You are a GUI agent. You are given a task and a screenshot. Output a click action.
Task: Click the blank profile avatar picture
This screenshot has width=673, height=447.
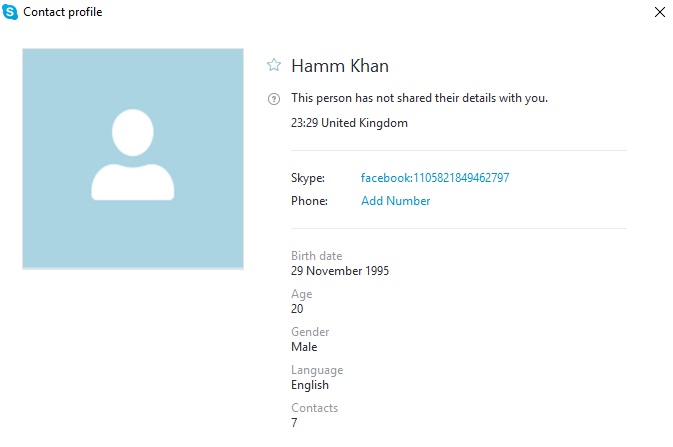pyautogui.click(x=133, y=159)
